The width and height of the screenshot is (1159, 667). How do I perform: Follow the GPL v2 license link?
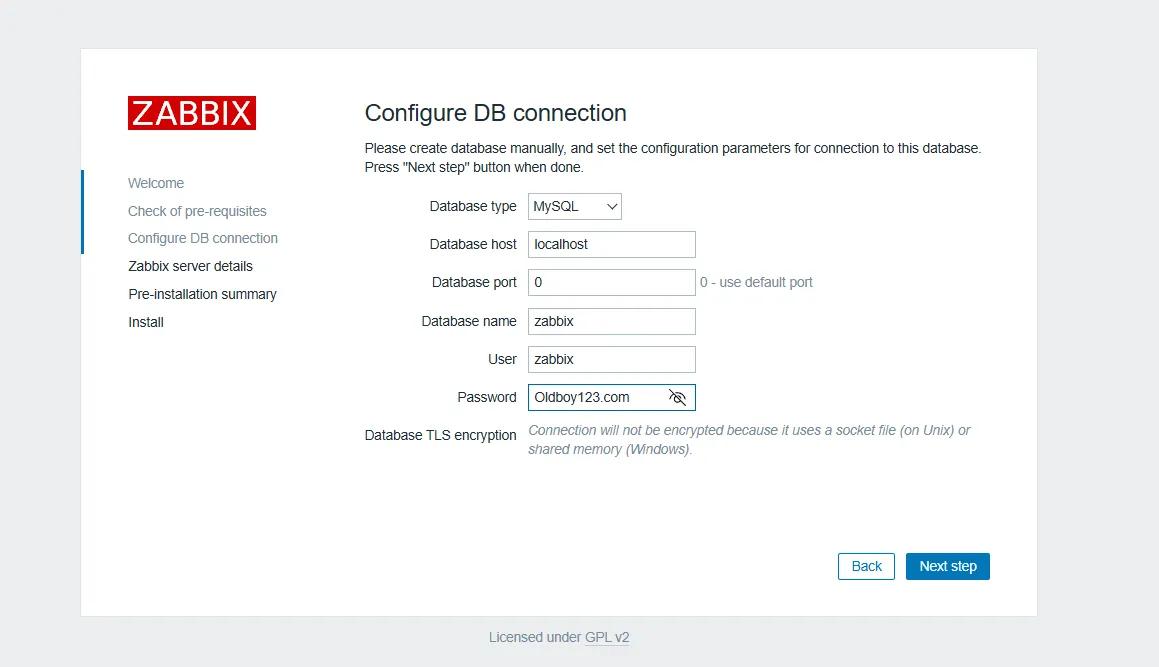[607, 637]
